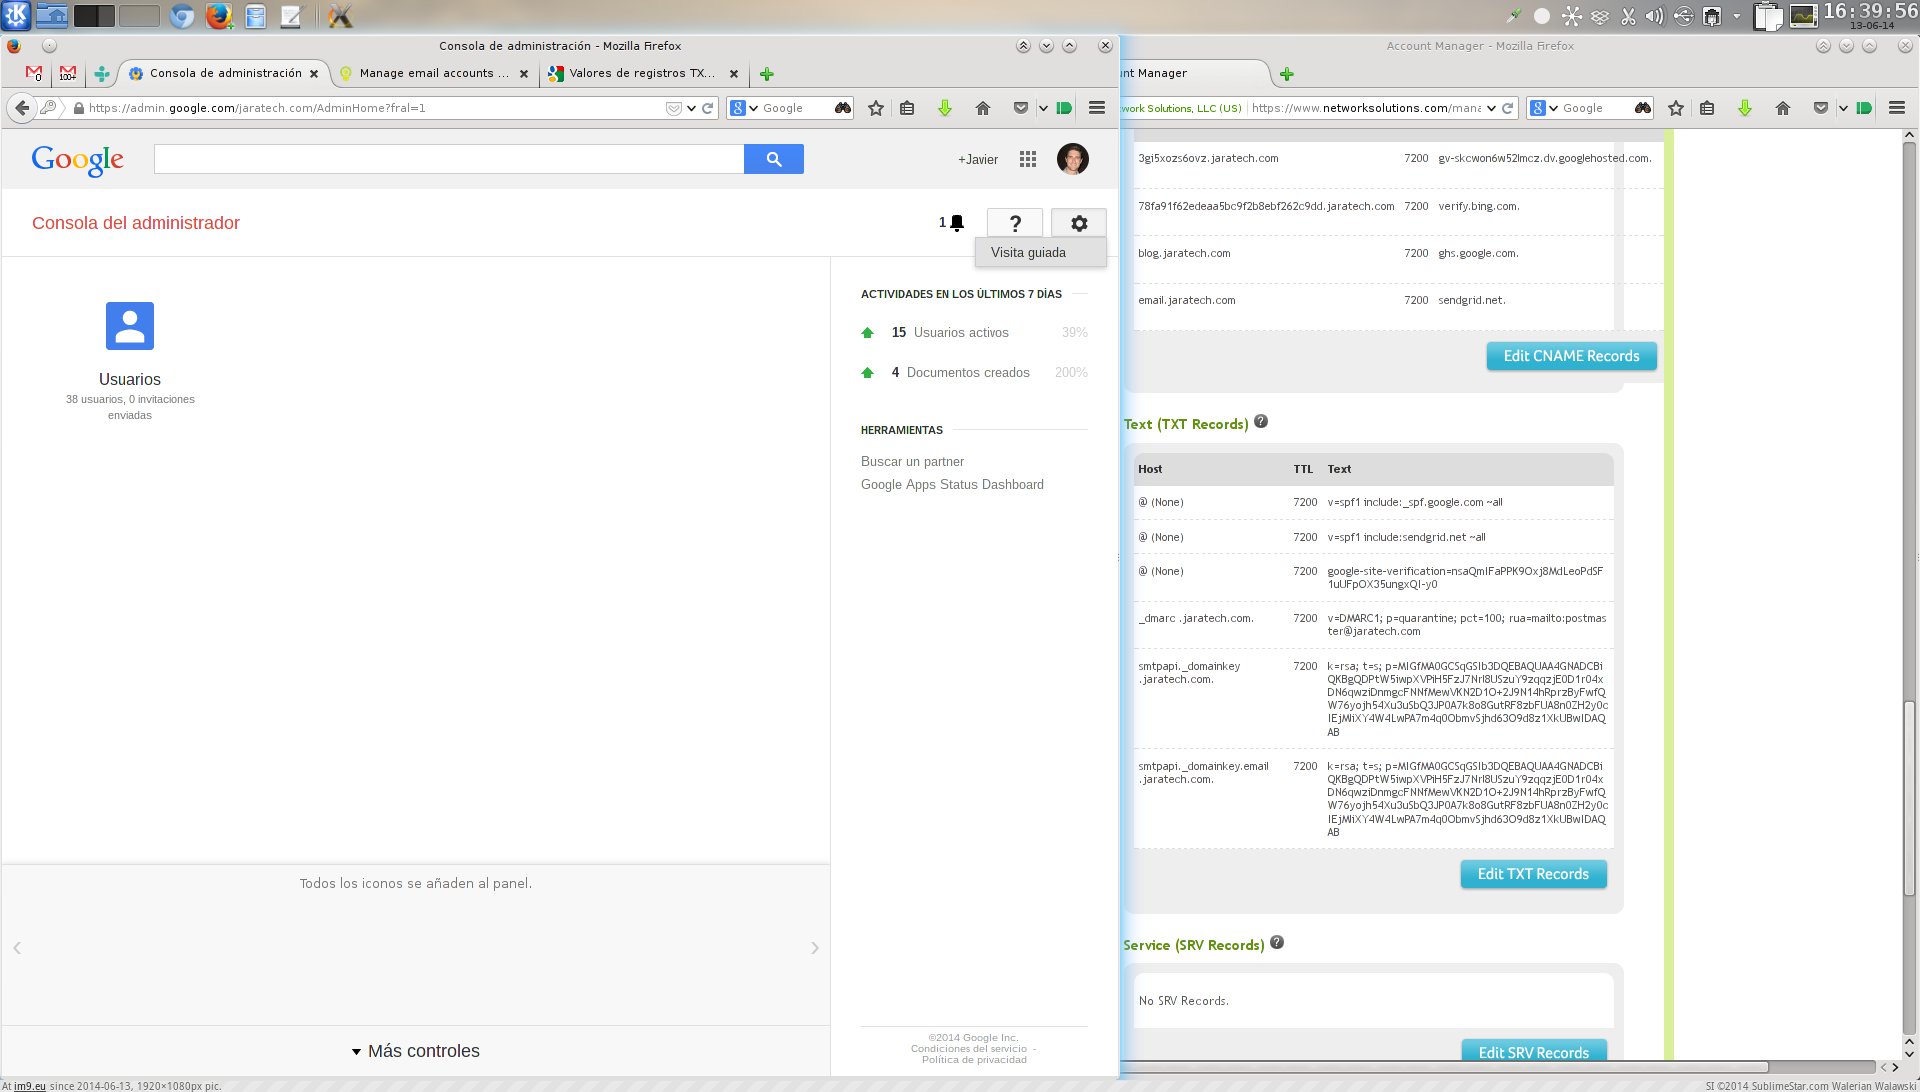
Task: Open the notifications bell
Action: [x=956, y=223]
